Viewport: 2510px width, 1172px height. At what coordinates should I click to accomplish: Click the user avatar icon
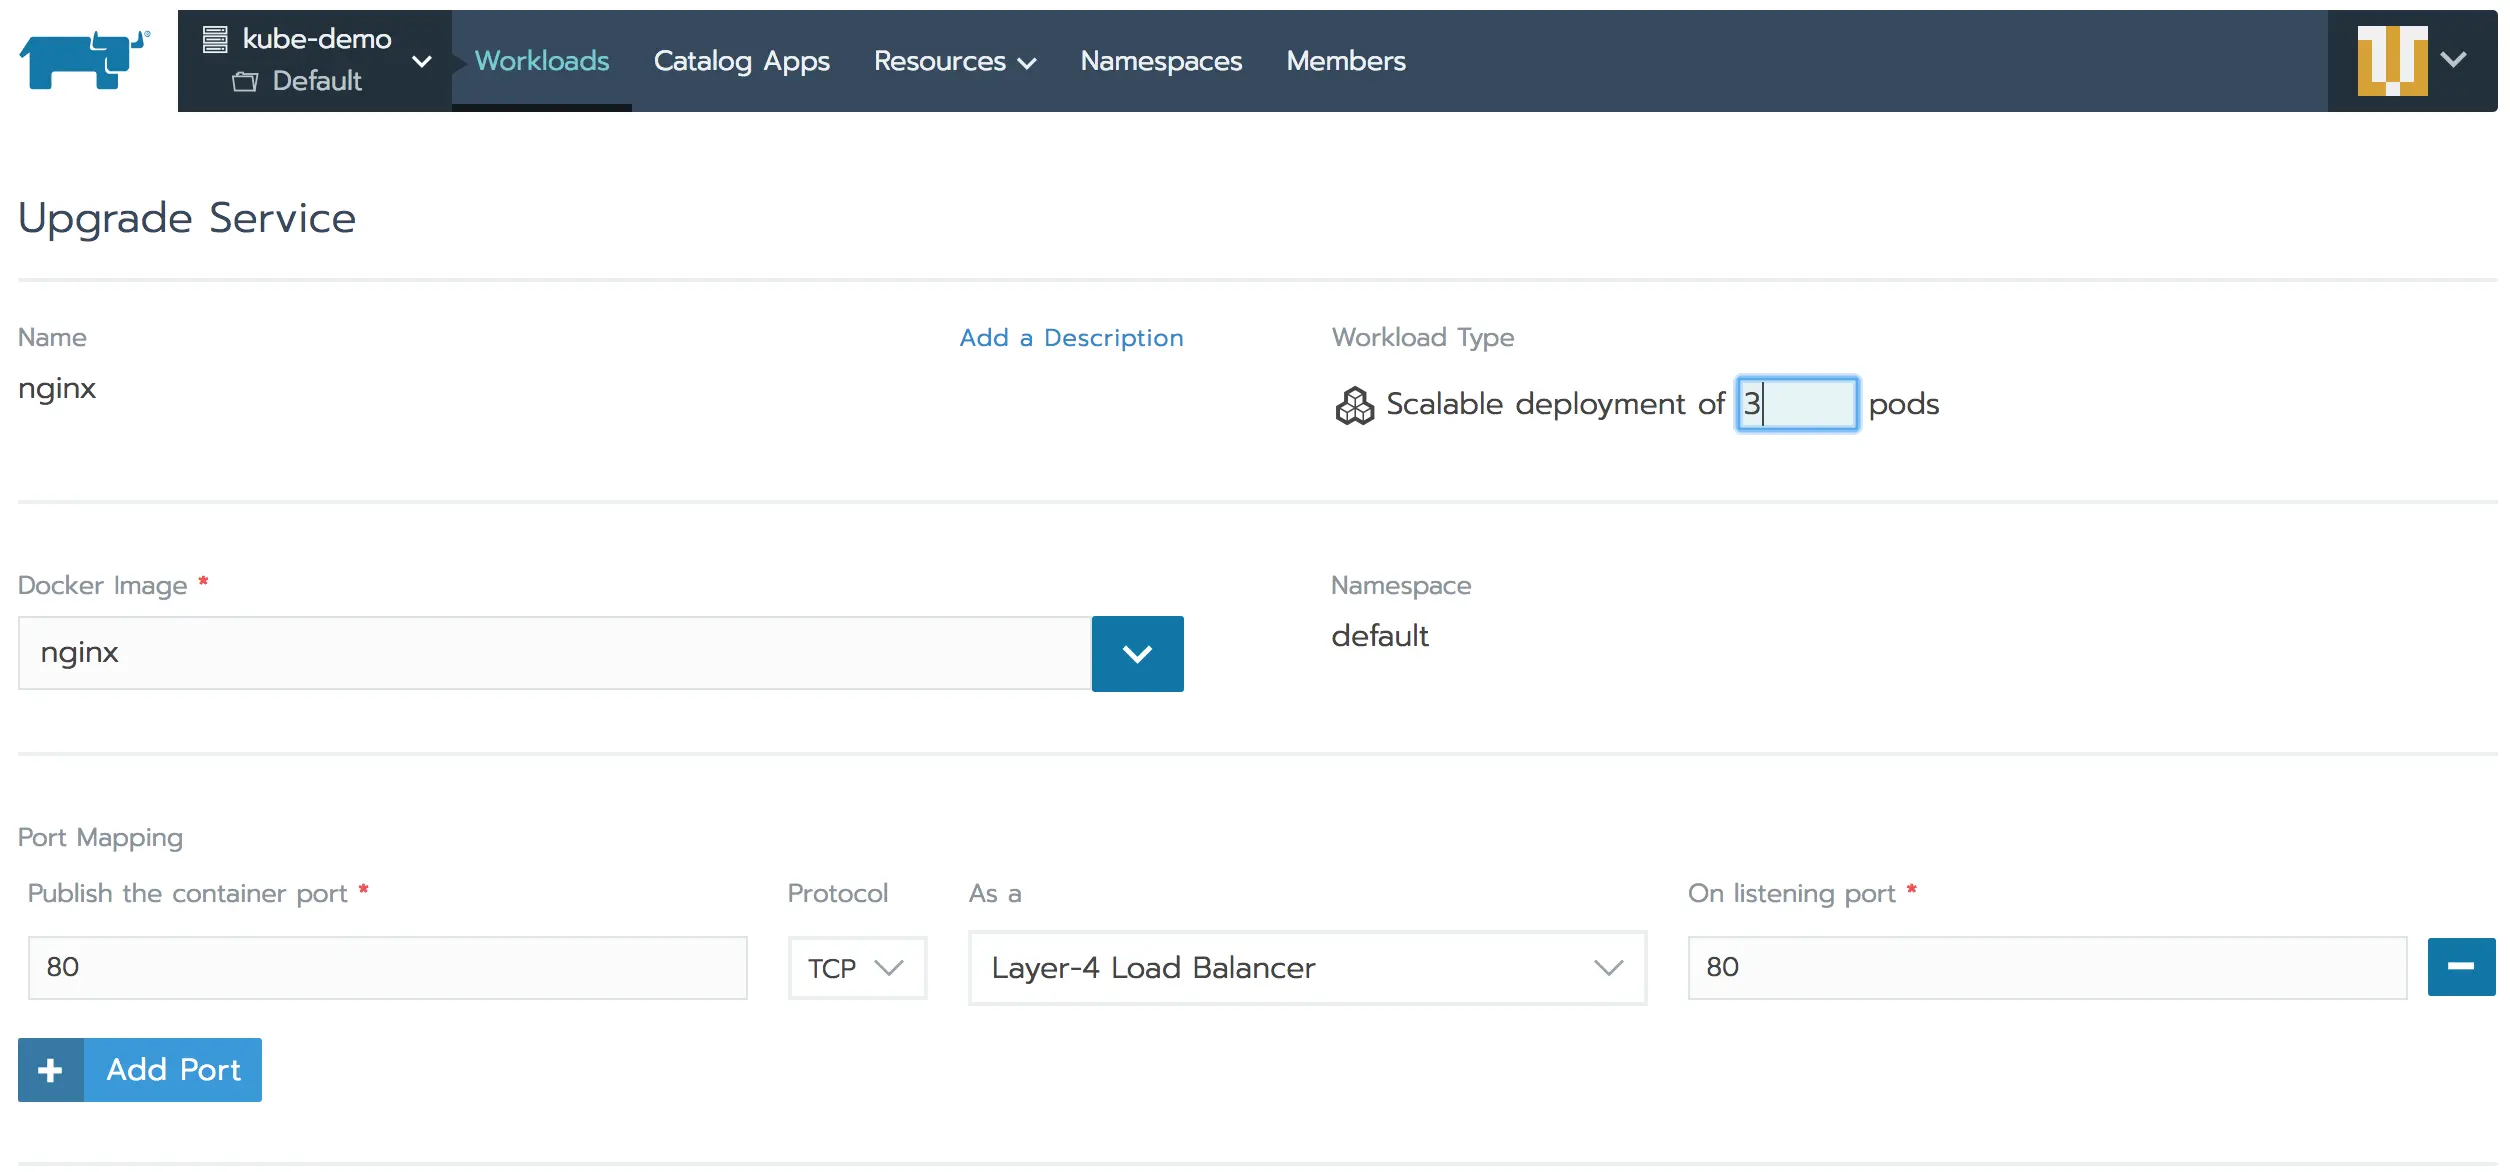tap(2391, 60)
